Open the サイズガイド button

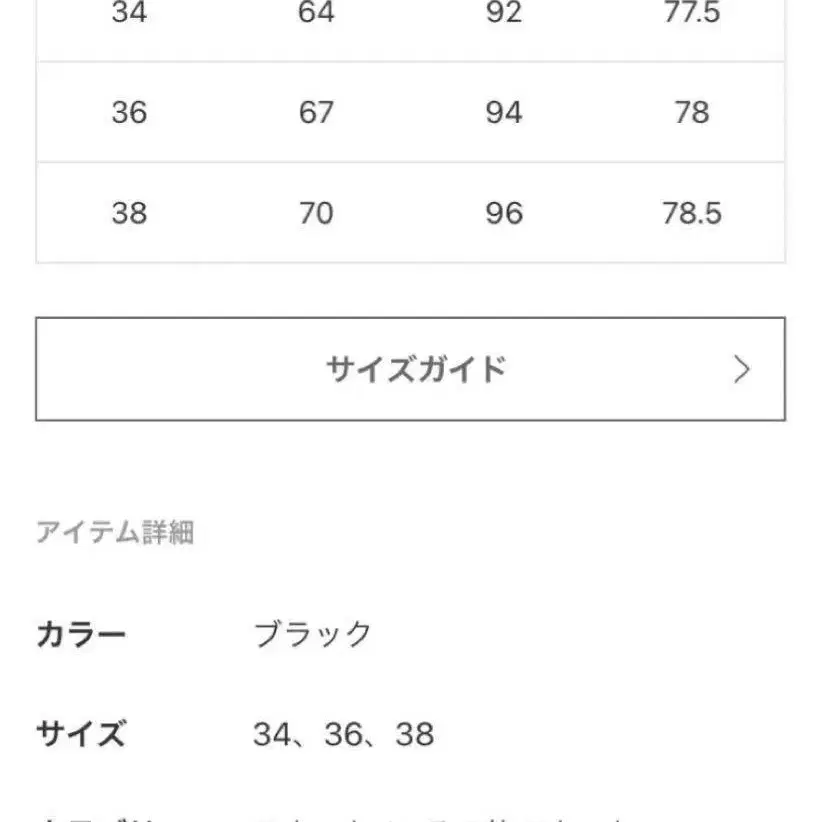click(410, 369)
